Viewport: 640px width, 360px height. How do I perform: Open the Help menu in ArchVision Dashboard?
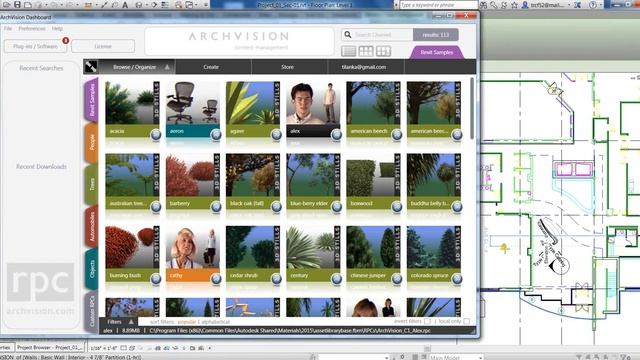pyautogui.click(x=57, y=29)
